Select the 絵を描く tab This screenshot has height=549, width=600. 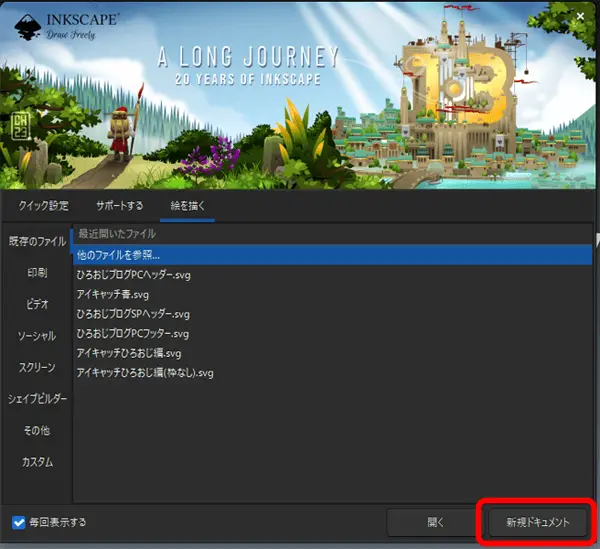pos(187,205)
